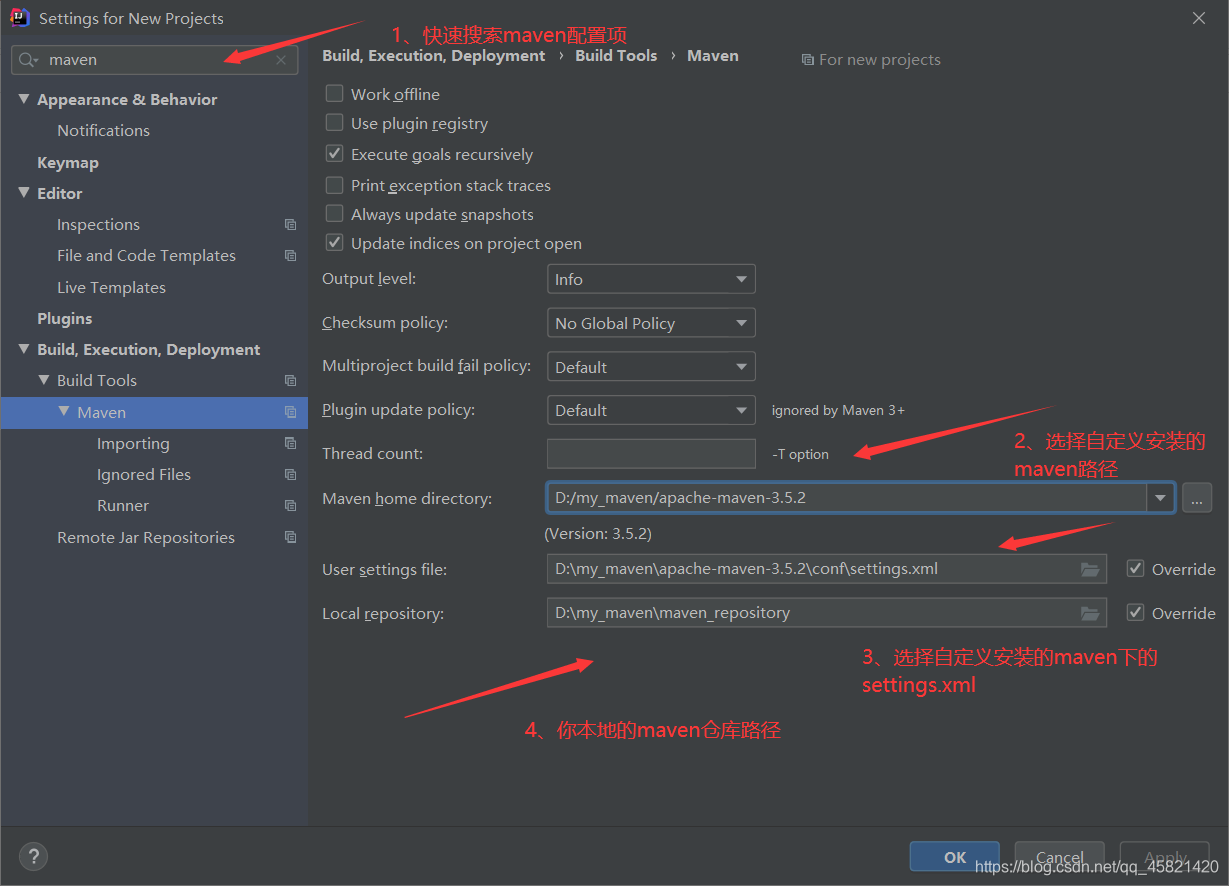Open Keymap settings page

click(x=68, y=162)
